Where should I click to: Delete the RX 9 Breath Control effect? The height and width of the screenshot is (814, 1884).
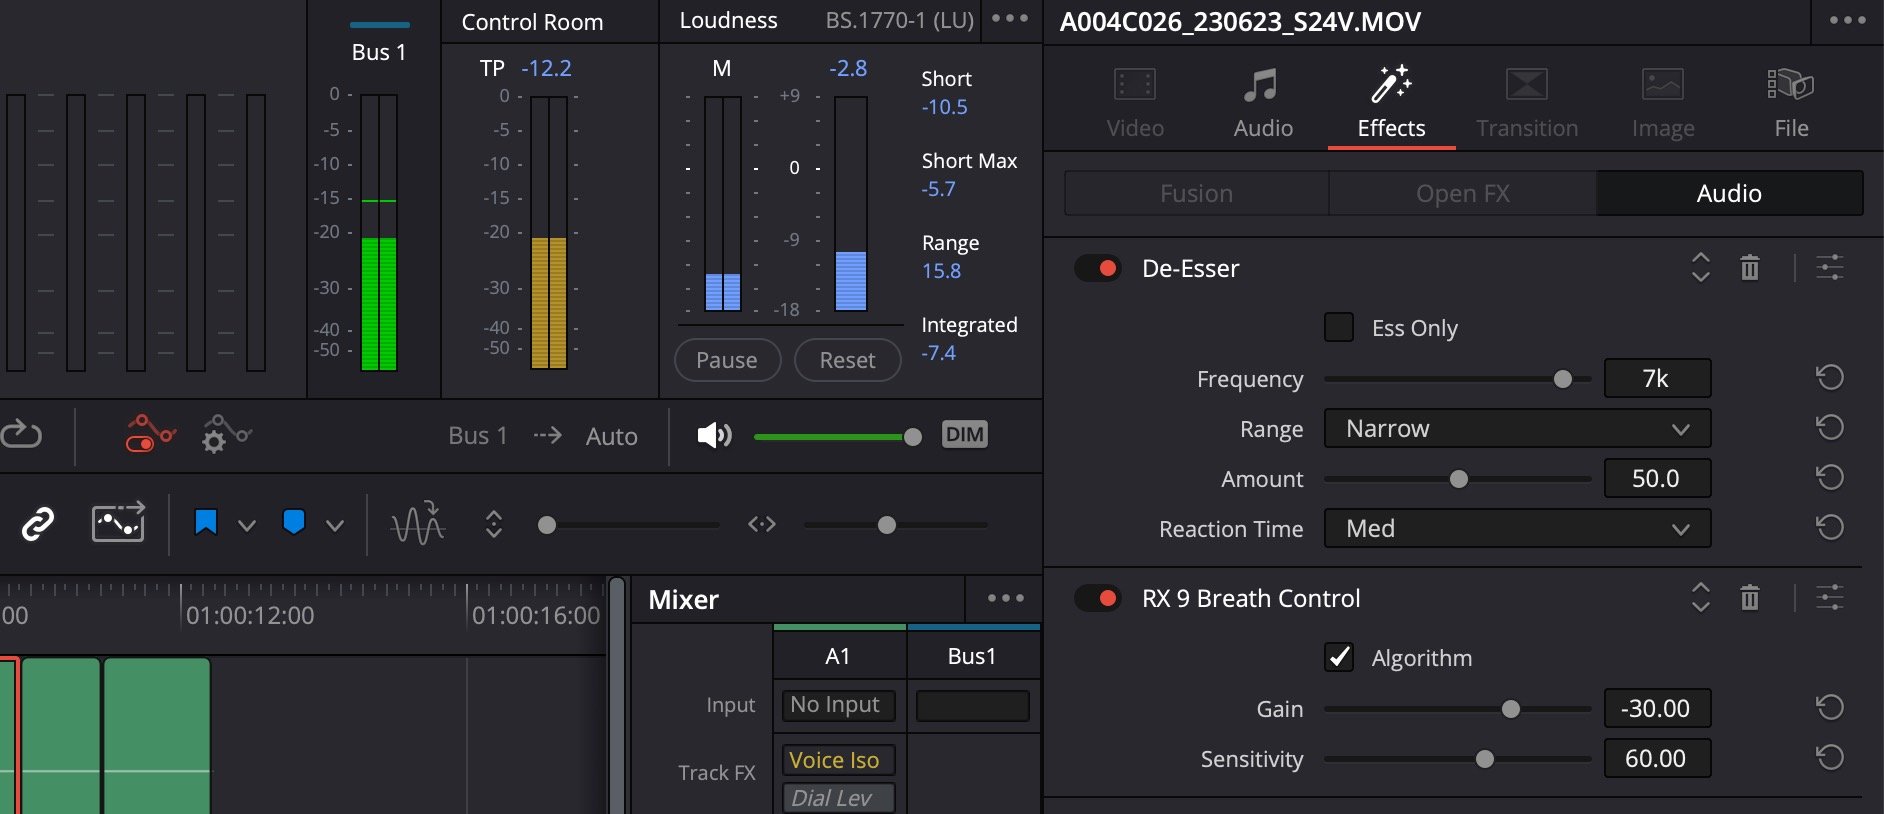[1749, 597]
